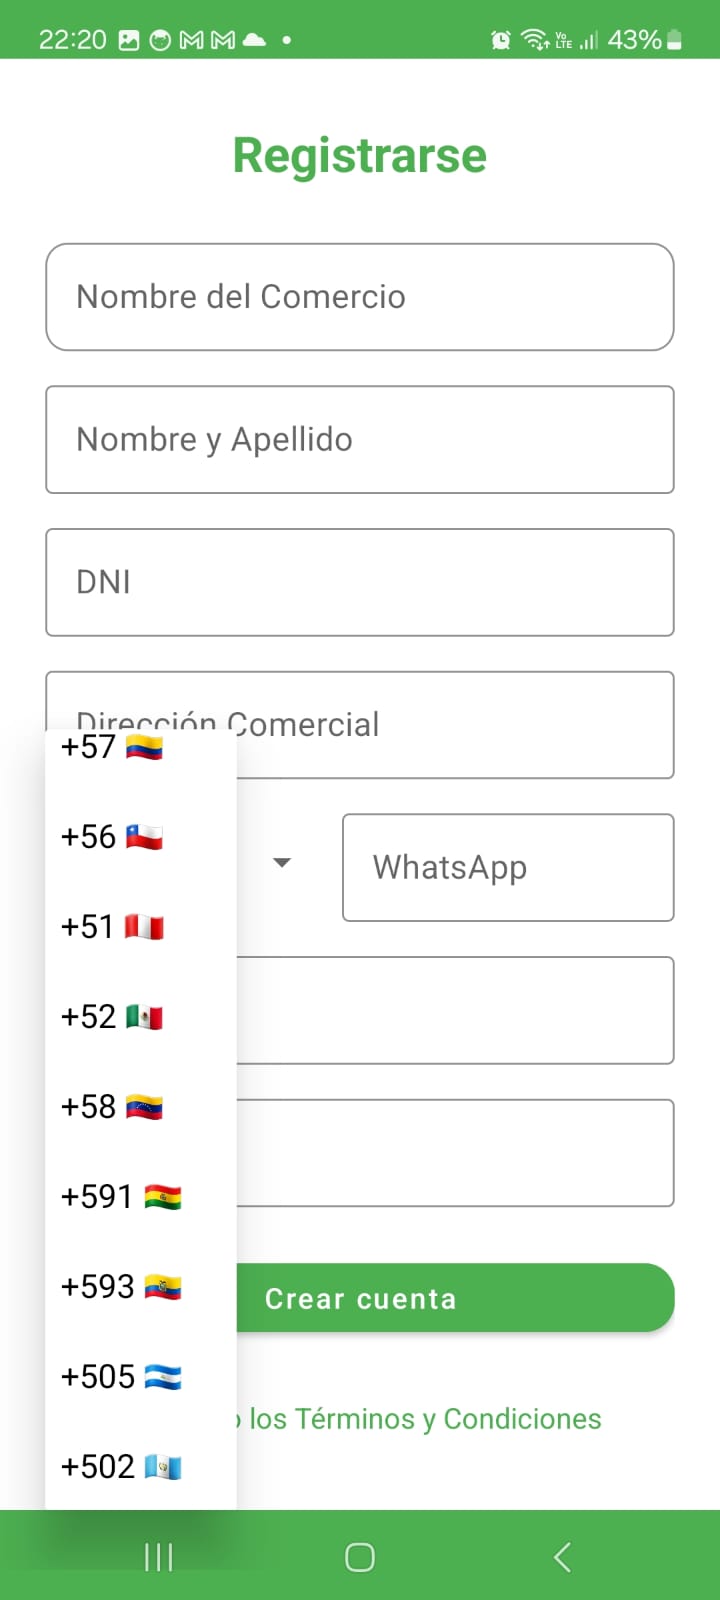Select the +505 Nicaragua country code
This screenshot has height=1600, width=720.
coord(120,1377)
